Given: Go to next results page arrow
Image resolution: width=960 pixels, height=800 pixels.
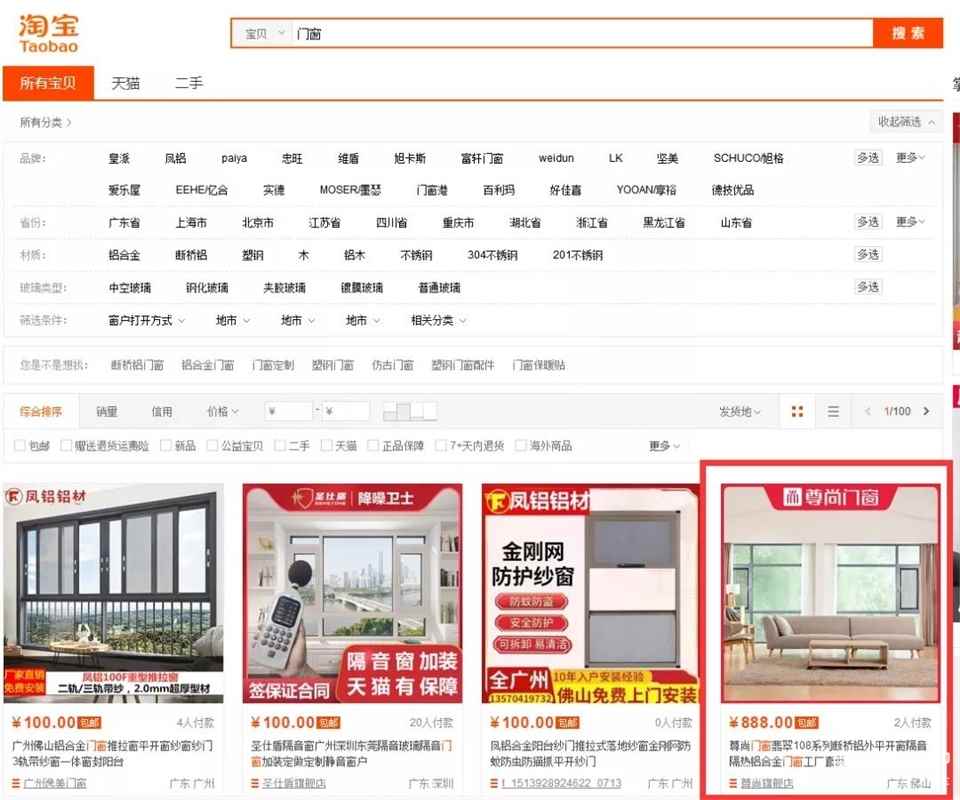Looking at the screenshot, I should pos(927,412).
